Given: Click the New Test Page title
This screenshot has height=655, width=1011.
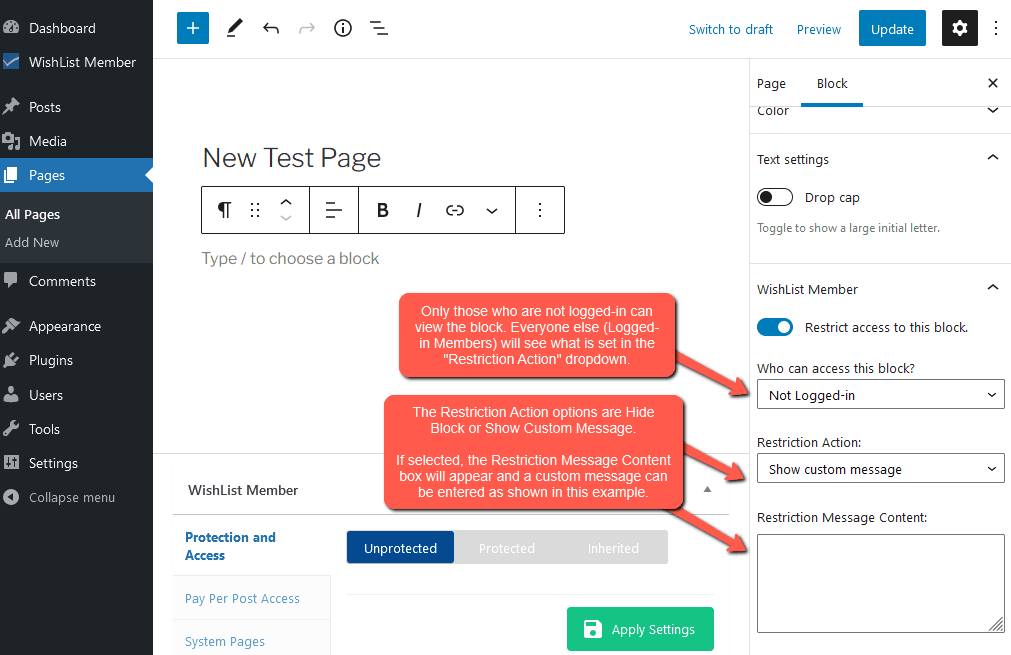Looking at the screenshot, I should click(291, 158).
